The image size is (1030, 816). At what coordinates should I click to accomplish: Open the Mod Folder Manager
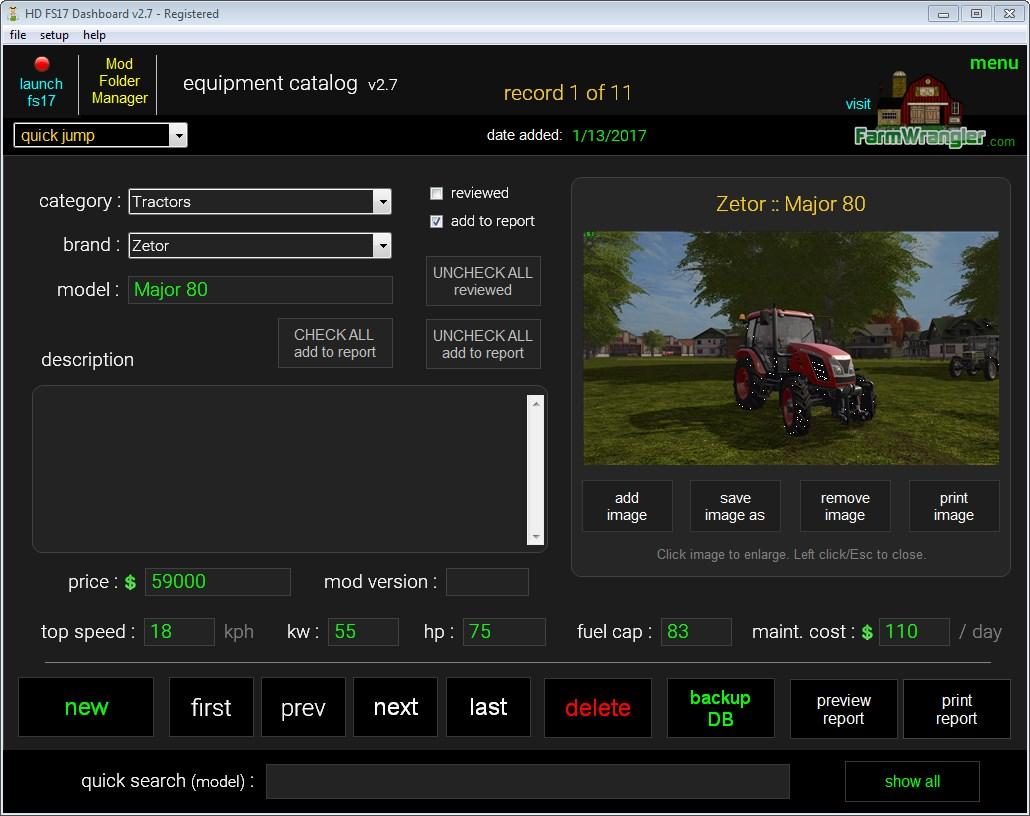[119, 81]
